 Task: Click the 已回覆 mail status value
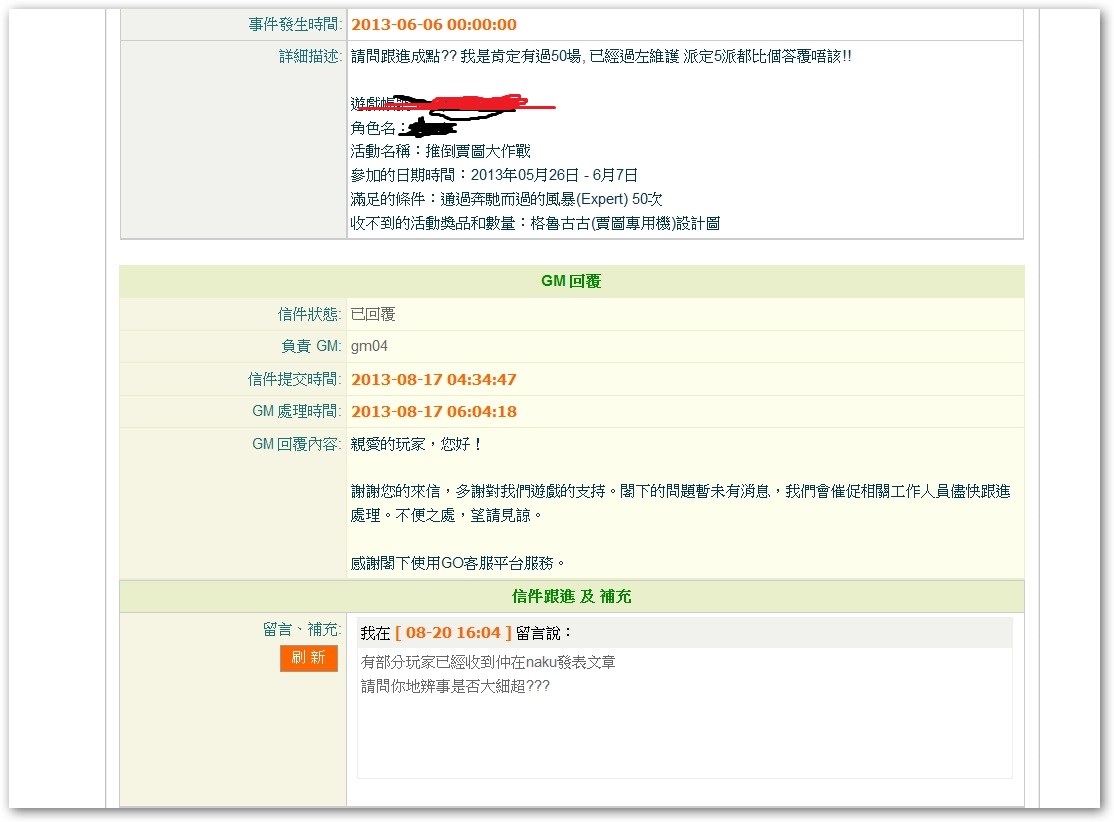tap(373, 314)
